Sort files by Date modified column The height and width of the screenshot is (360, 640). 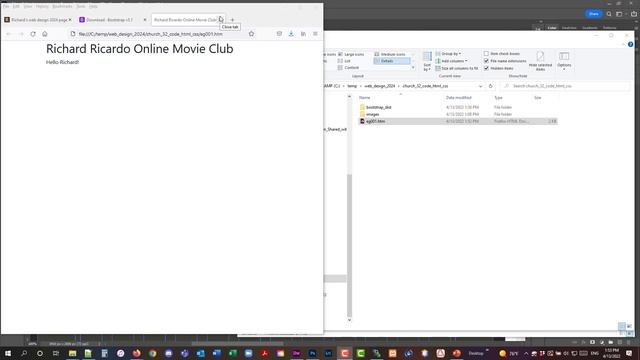pyautogui.click(x=458, y=98)
